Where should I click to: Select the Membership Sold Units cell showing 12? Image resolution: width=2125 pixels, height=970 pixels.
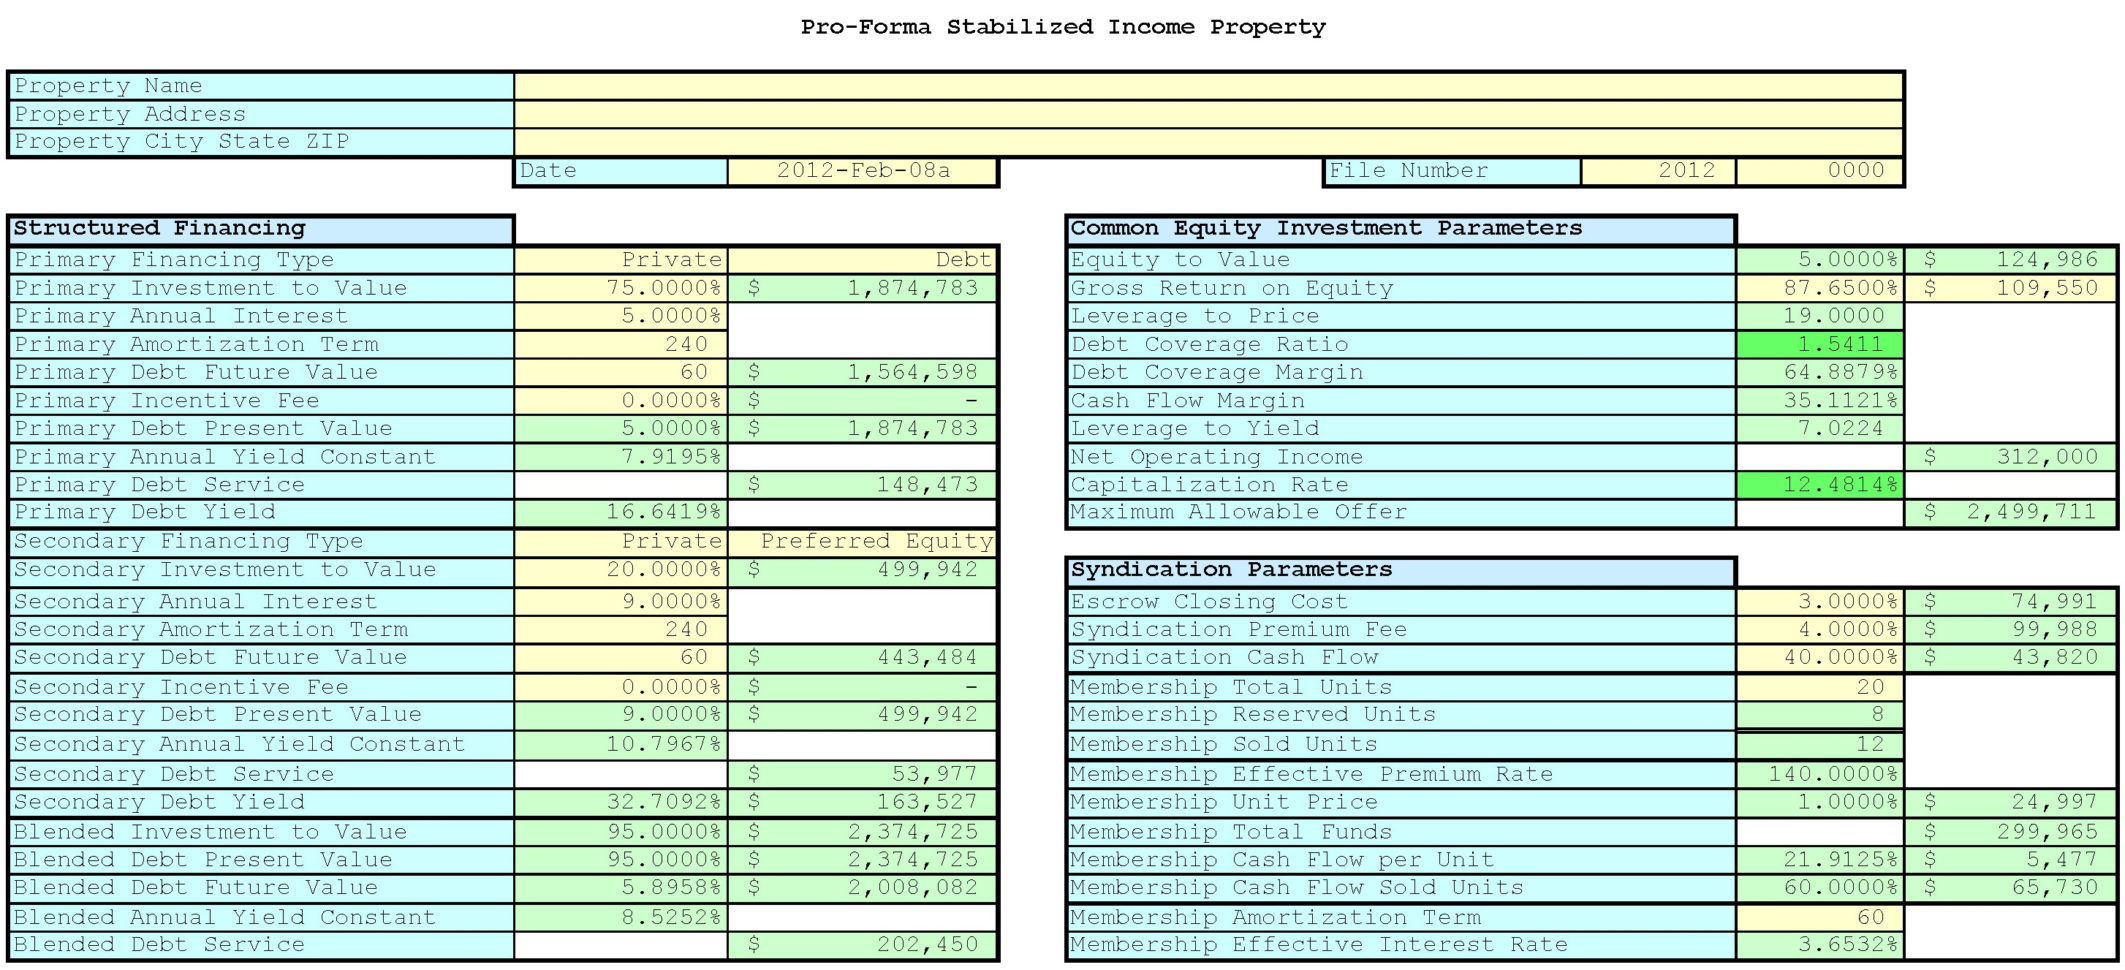[1820, 744]
